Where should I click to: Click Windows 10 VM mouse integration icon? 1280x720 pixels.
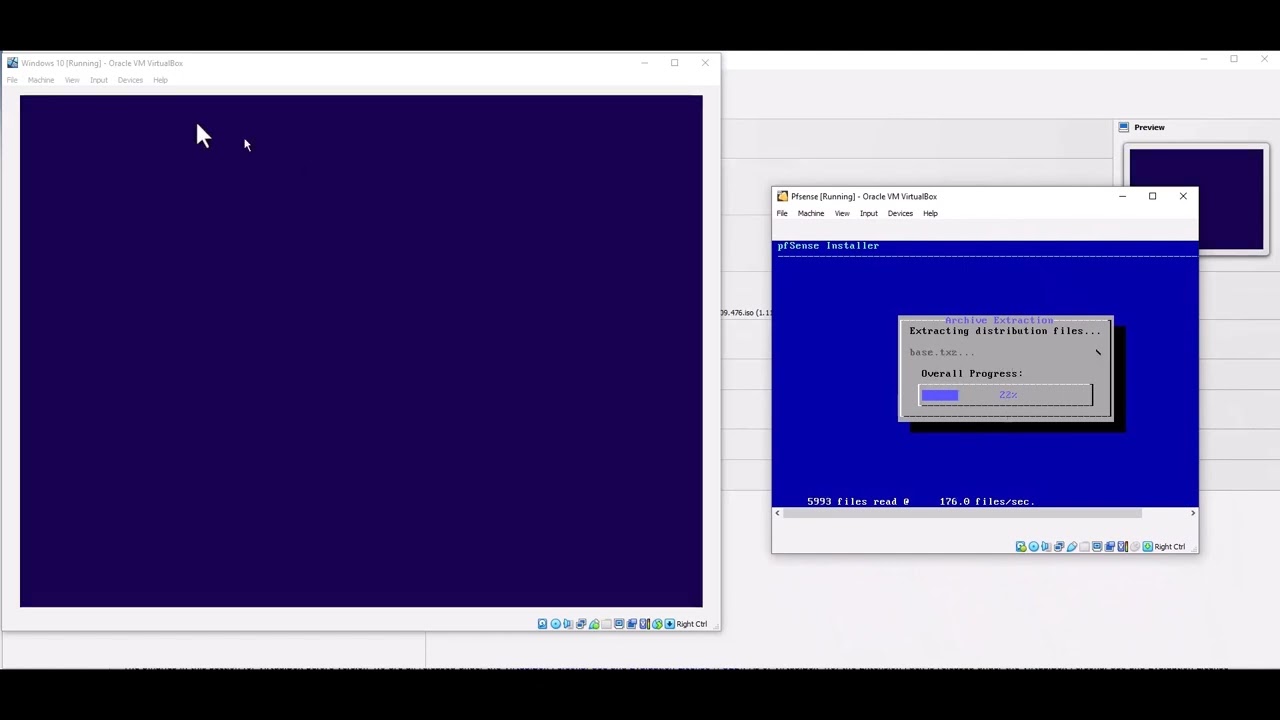tap(657, 624)
